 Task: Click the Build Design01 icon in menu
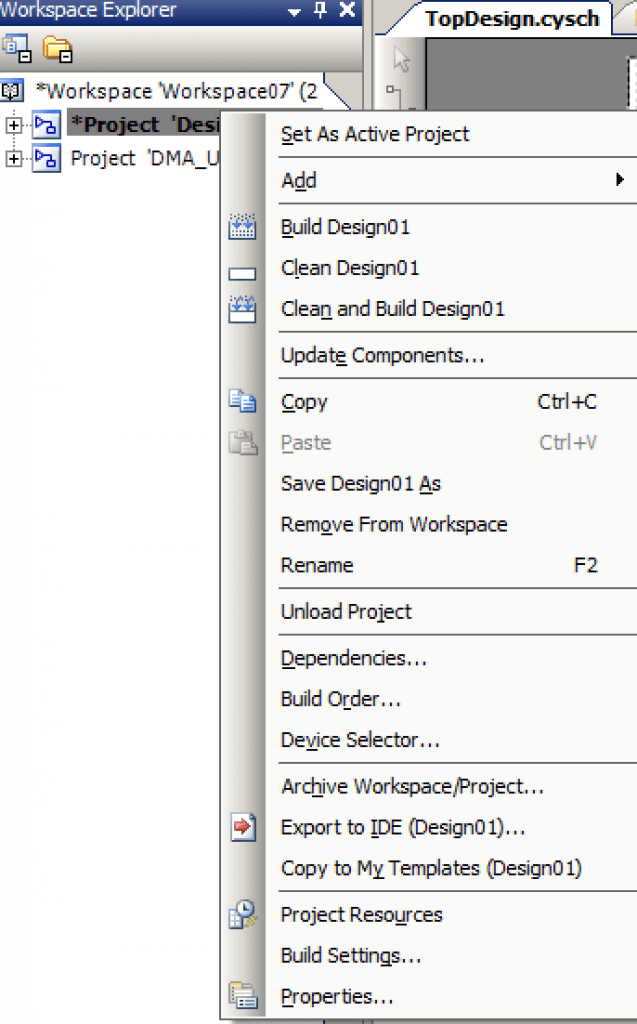tap(242, 227)
